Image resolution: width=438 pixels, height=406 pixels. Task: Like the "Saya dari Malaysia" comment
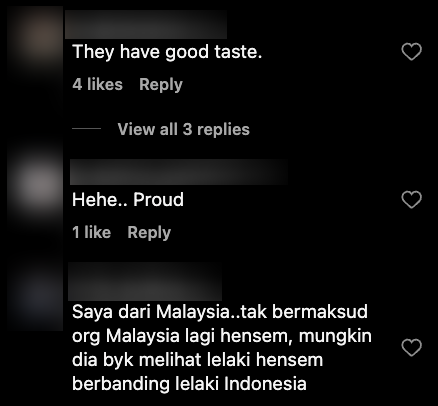tap(412, 347)
